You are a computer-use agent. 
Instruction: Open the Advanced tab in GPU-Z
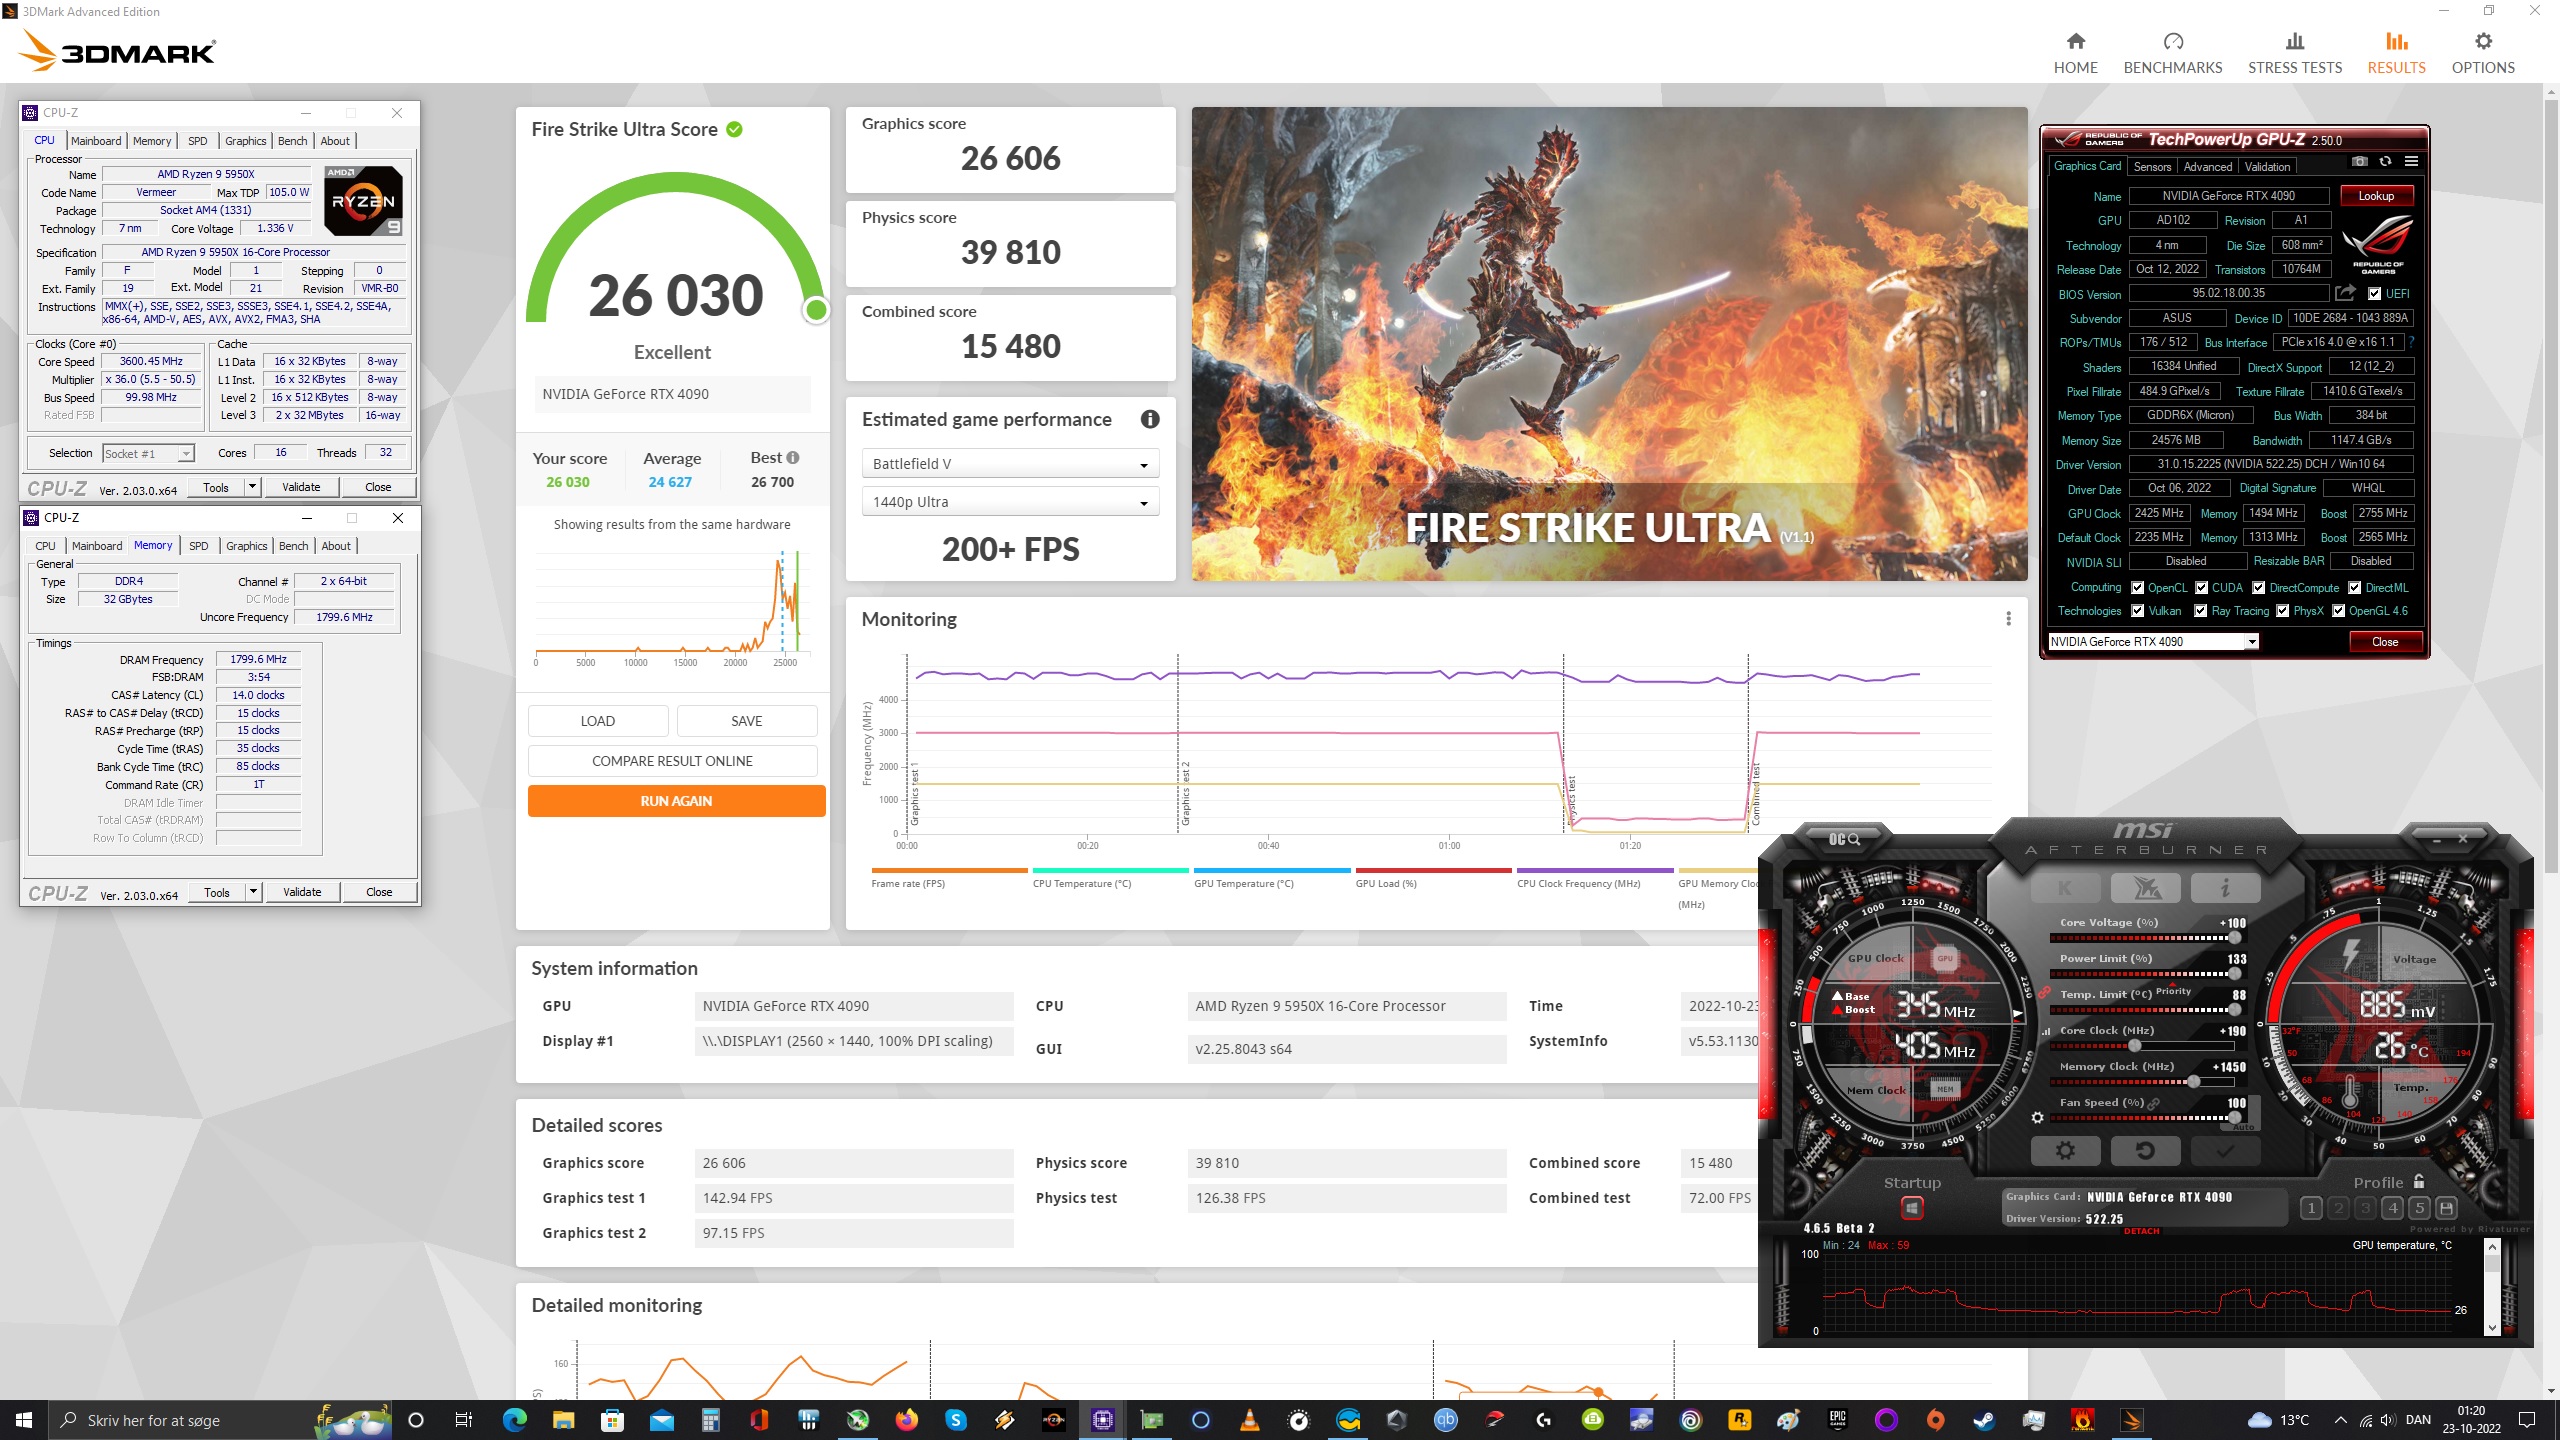2207,167
